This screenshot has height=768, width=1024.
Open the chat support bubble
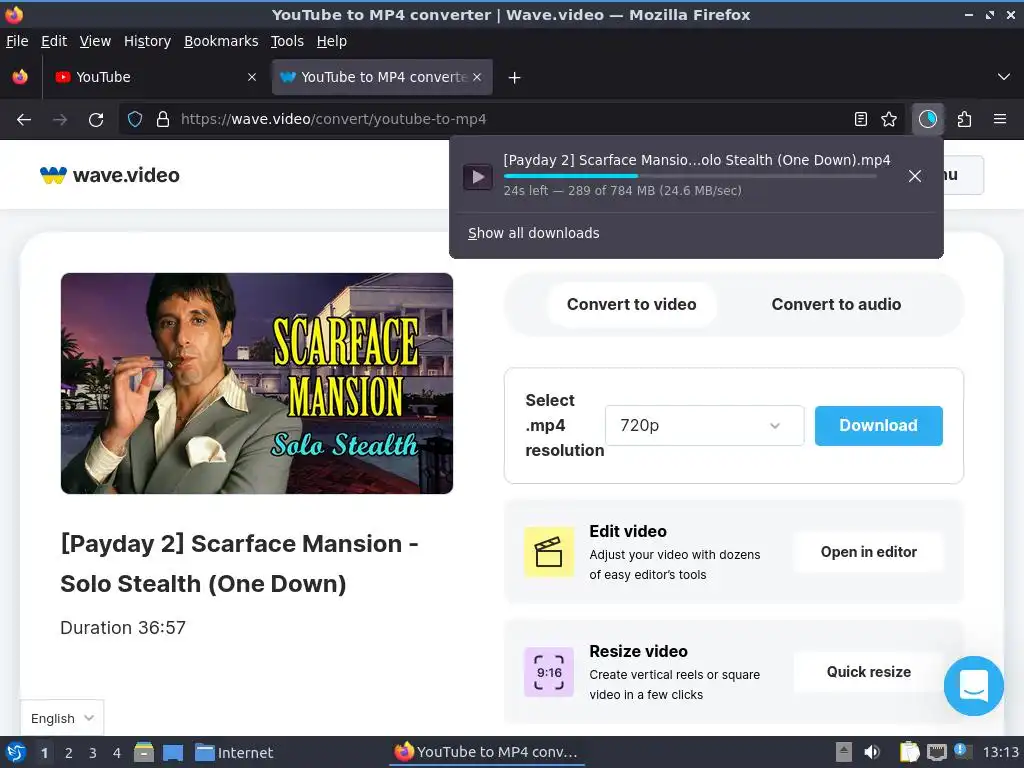(973, 686)
